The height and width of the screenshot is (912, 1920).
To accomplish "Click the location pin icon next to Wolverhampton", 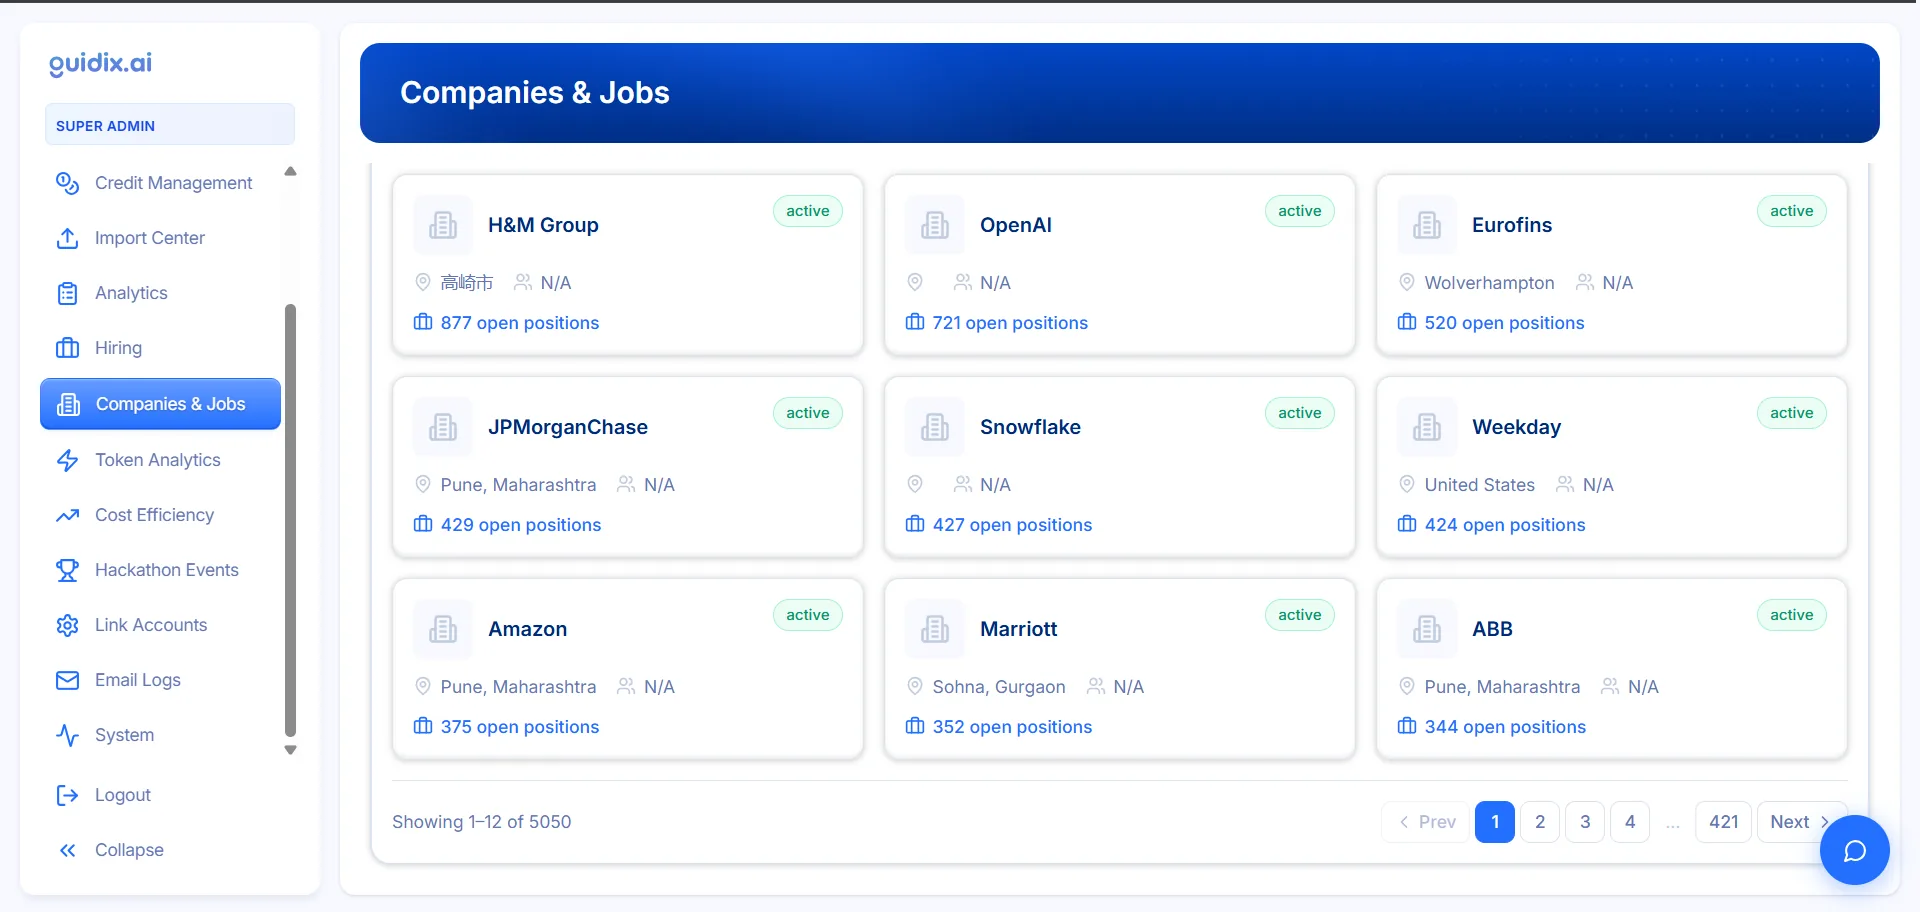I will coord(1407,282).
